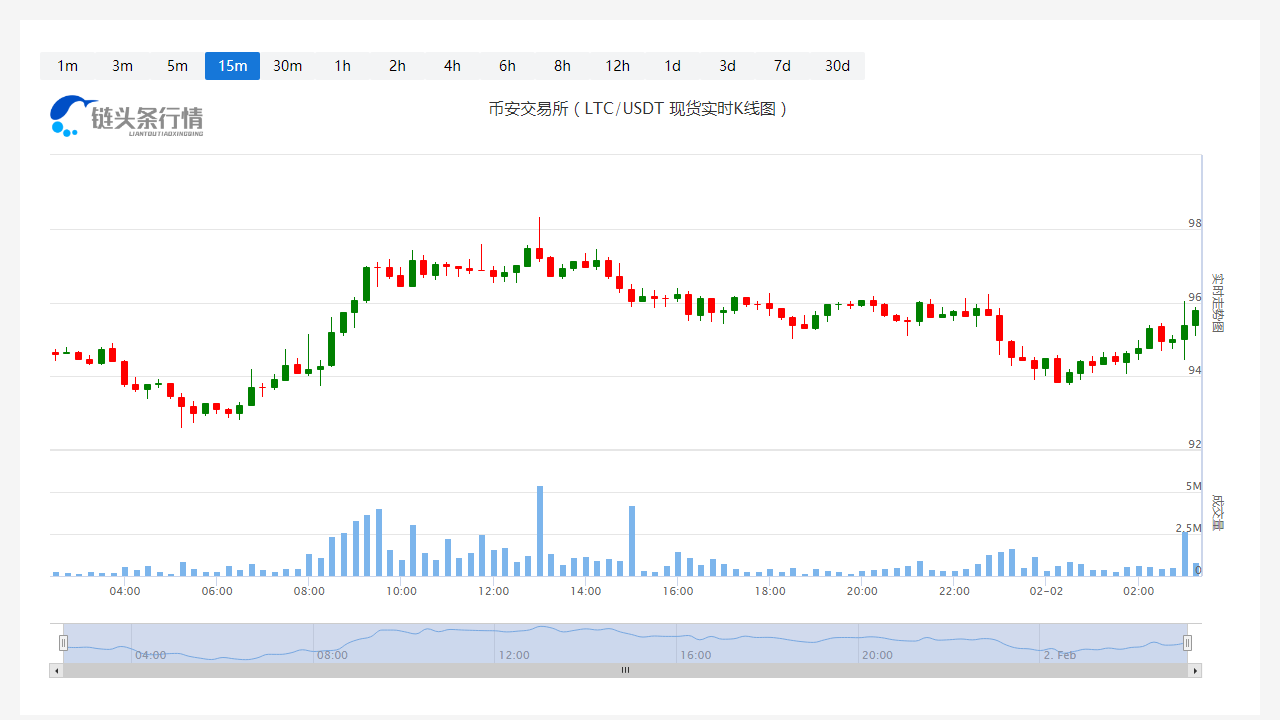Switch the chart to 30m
This screenshot has height=720, width=1280.
(287, 66)
